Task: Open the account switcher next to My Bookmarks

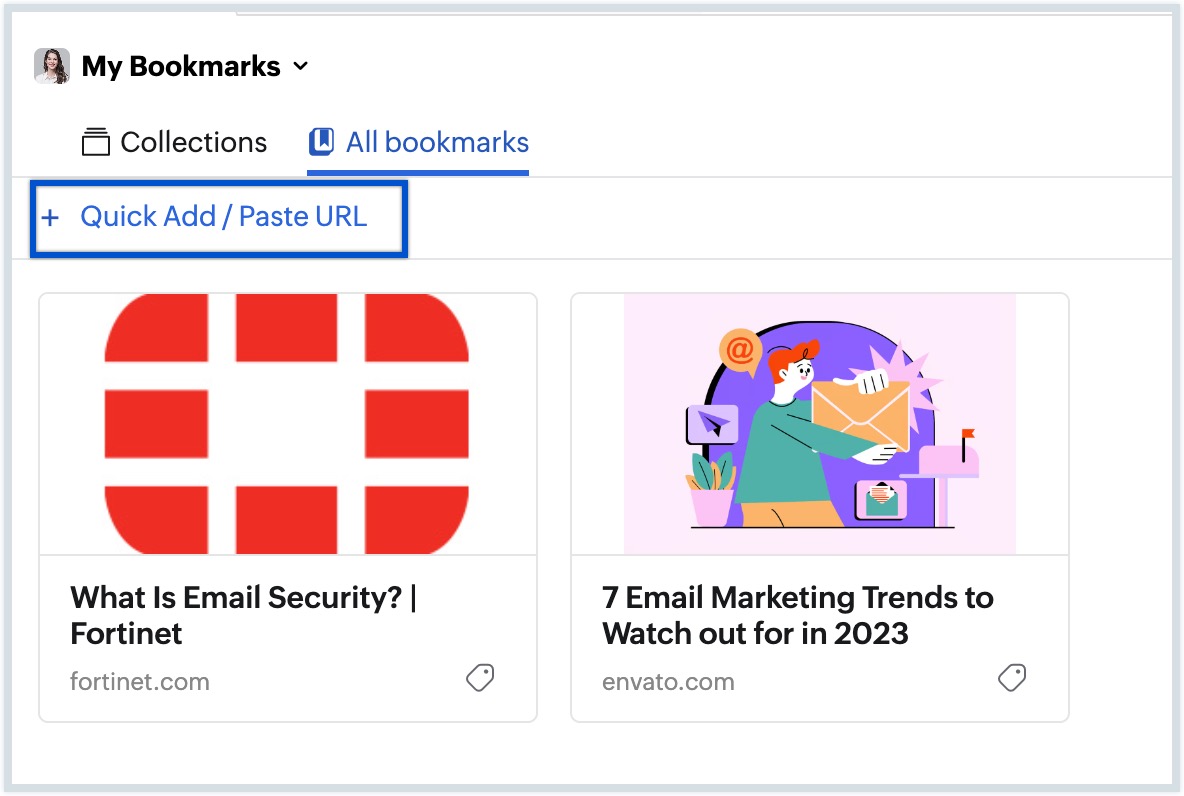Action: click(x=300, y=67)
